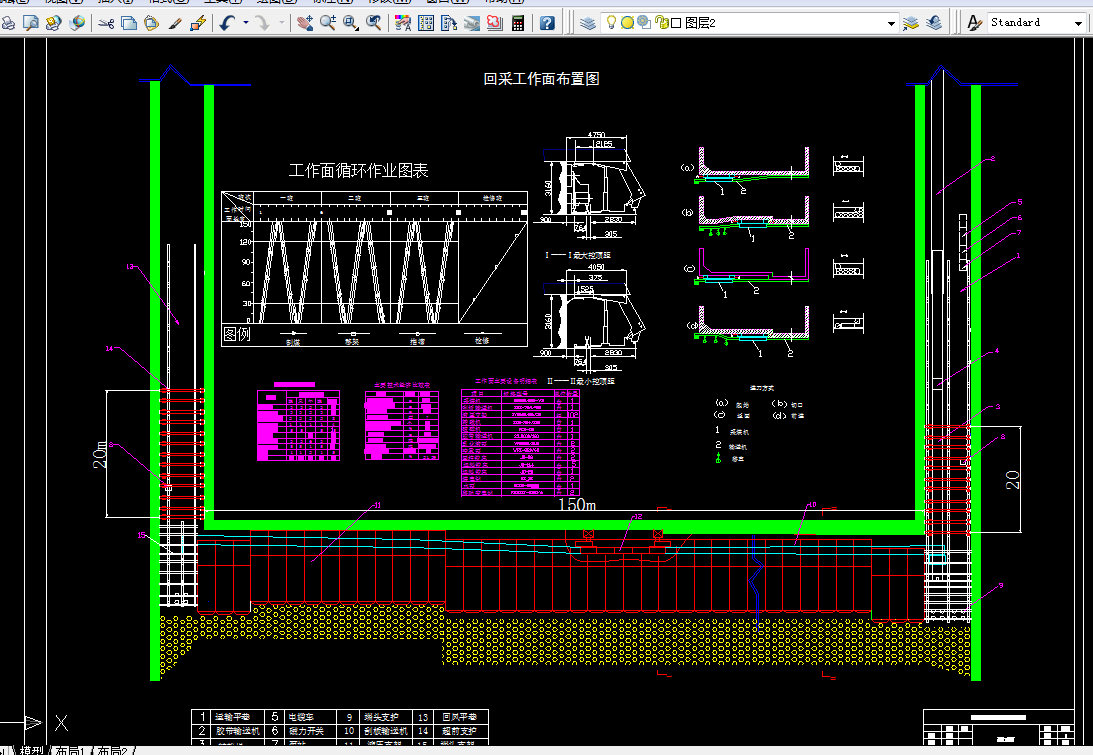Image resolution: width=1093 pixels, height=755 pixels.
Task: Cut selection with scissors icon
Action: (106, 23)
